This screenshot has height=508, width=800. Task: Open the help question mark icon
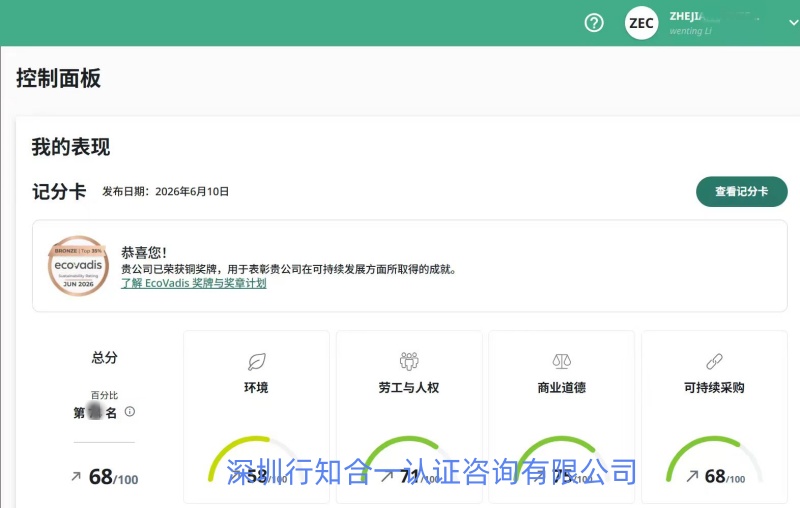(x=594, y=23)
